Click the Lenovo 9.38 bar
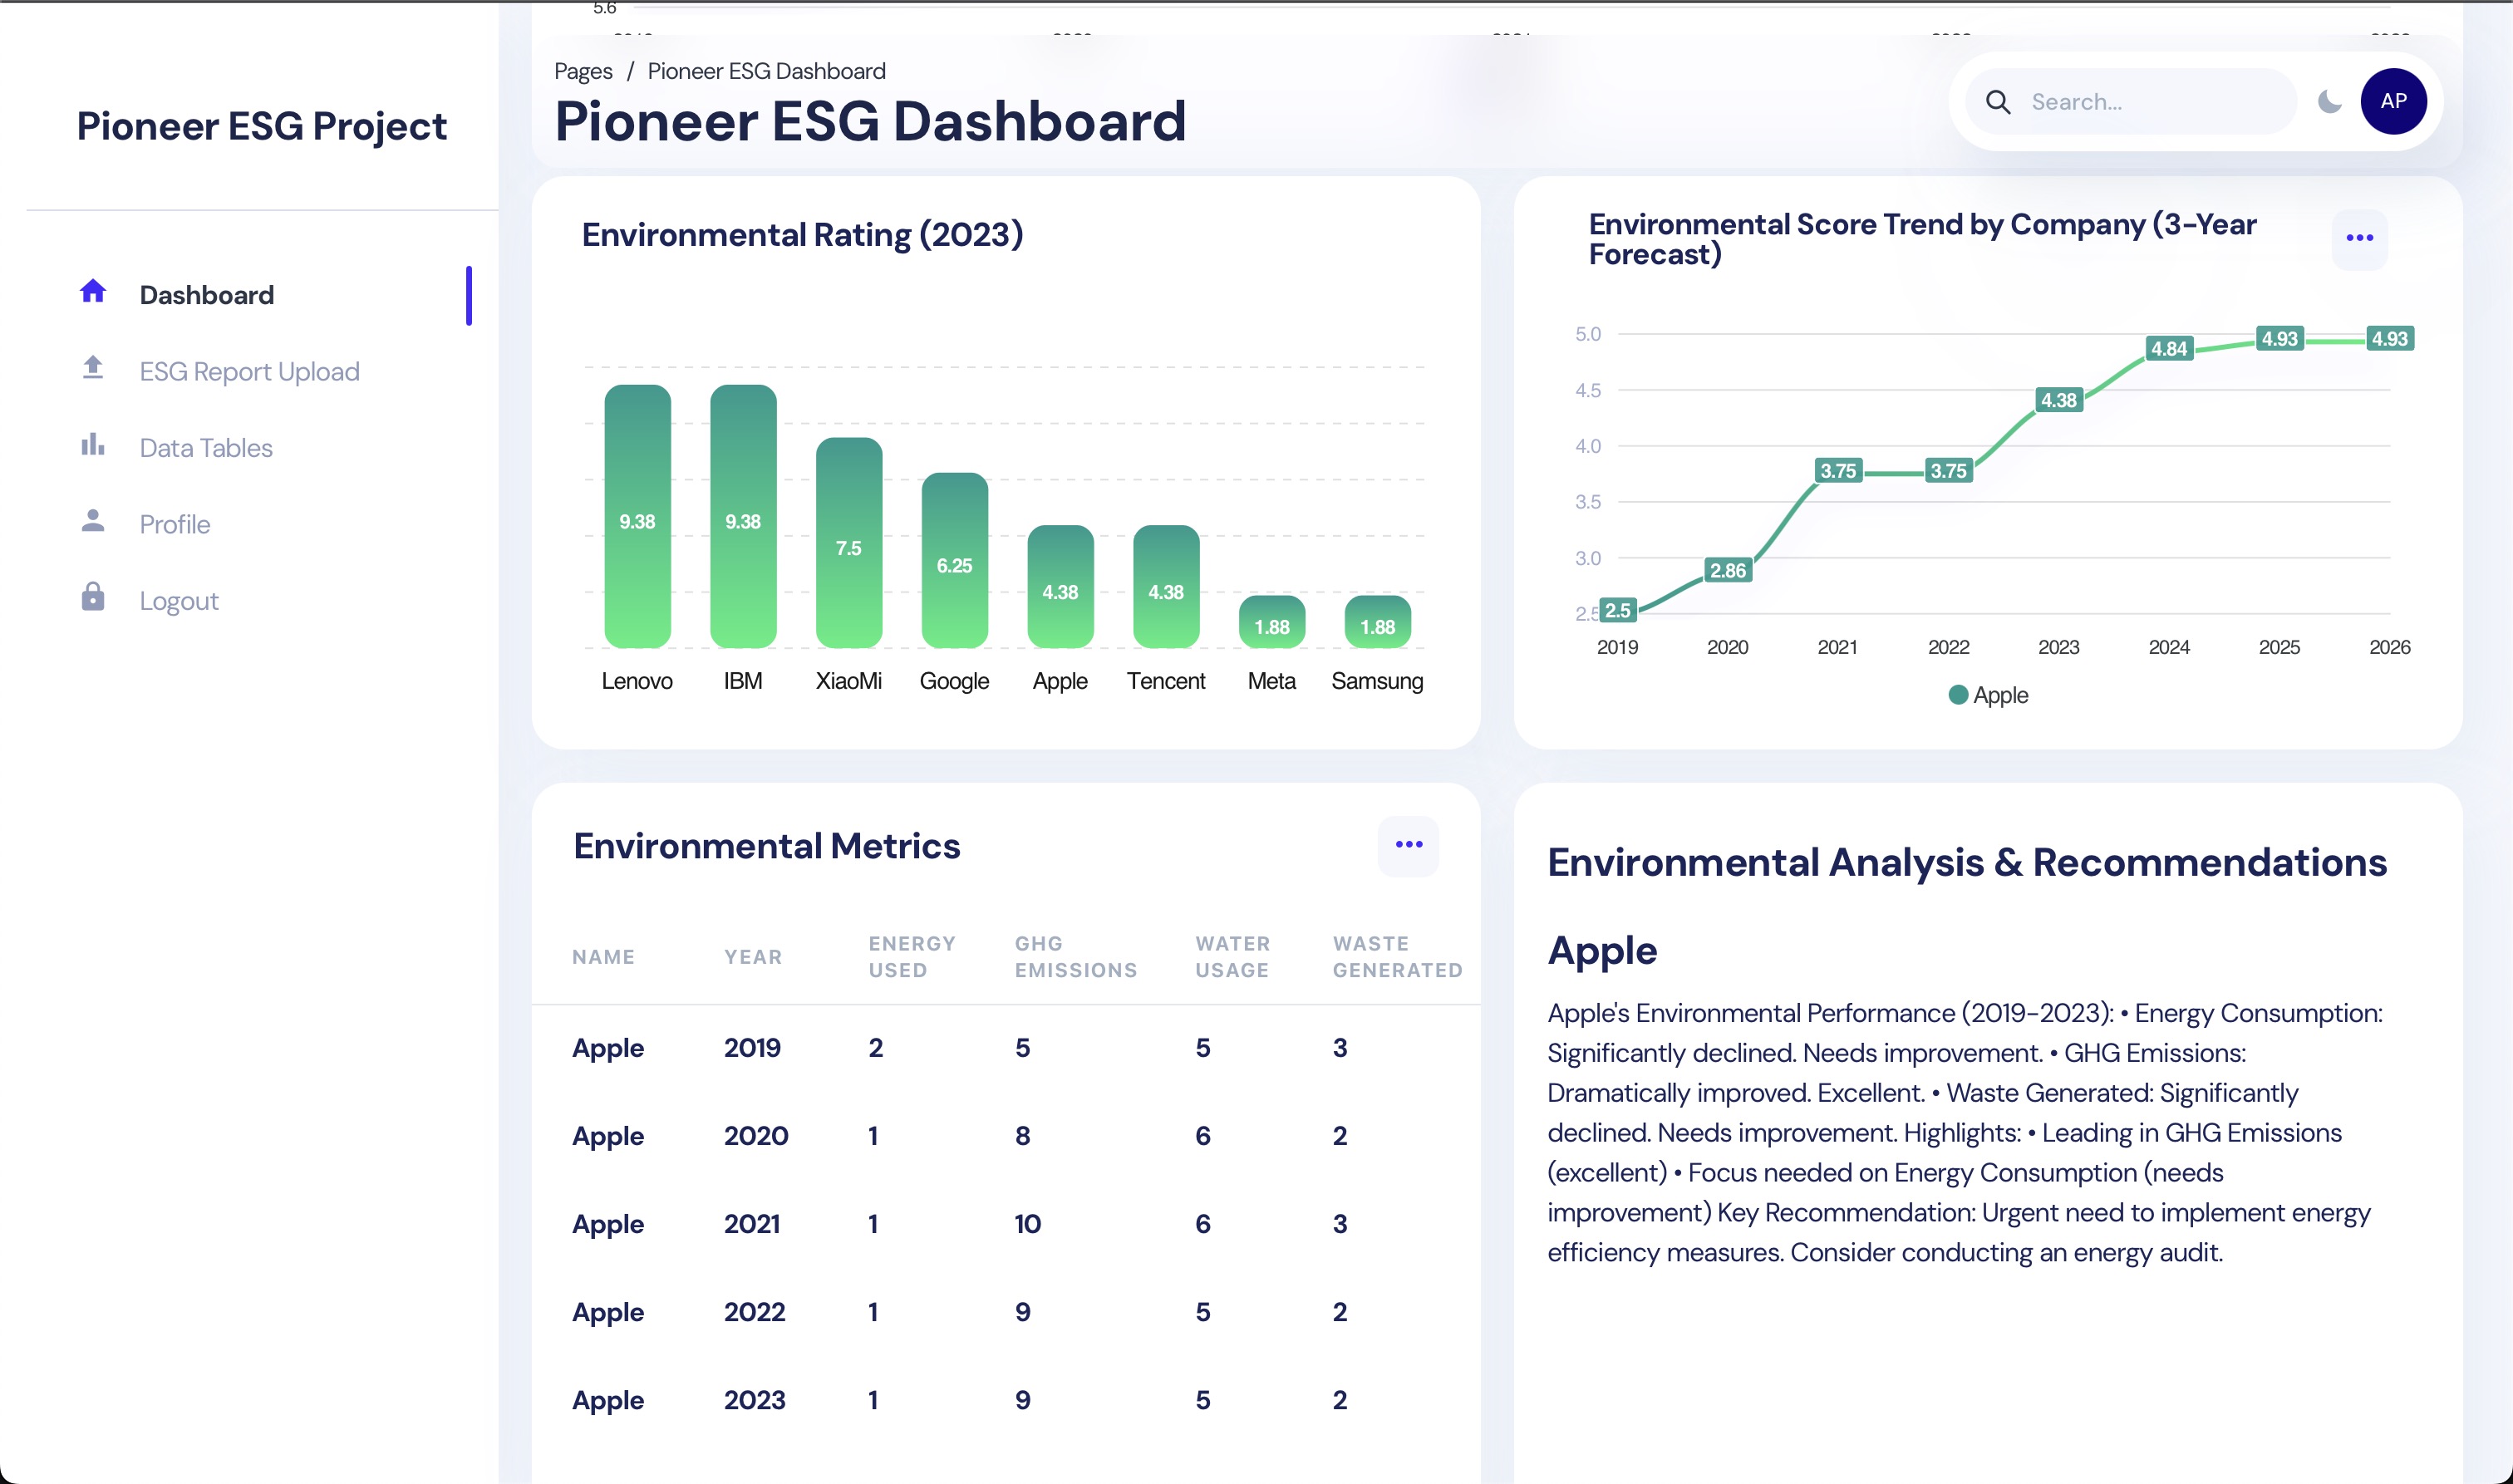Image resolution: width=2513 pixels, height=1484 pixels. pos(637,516)
